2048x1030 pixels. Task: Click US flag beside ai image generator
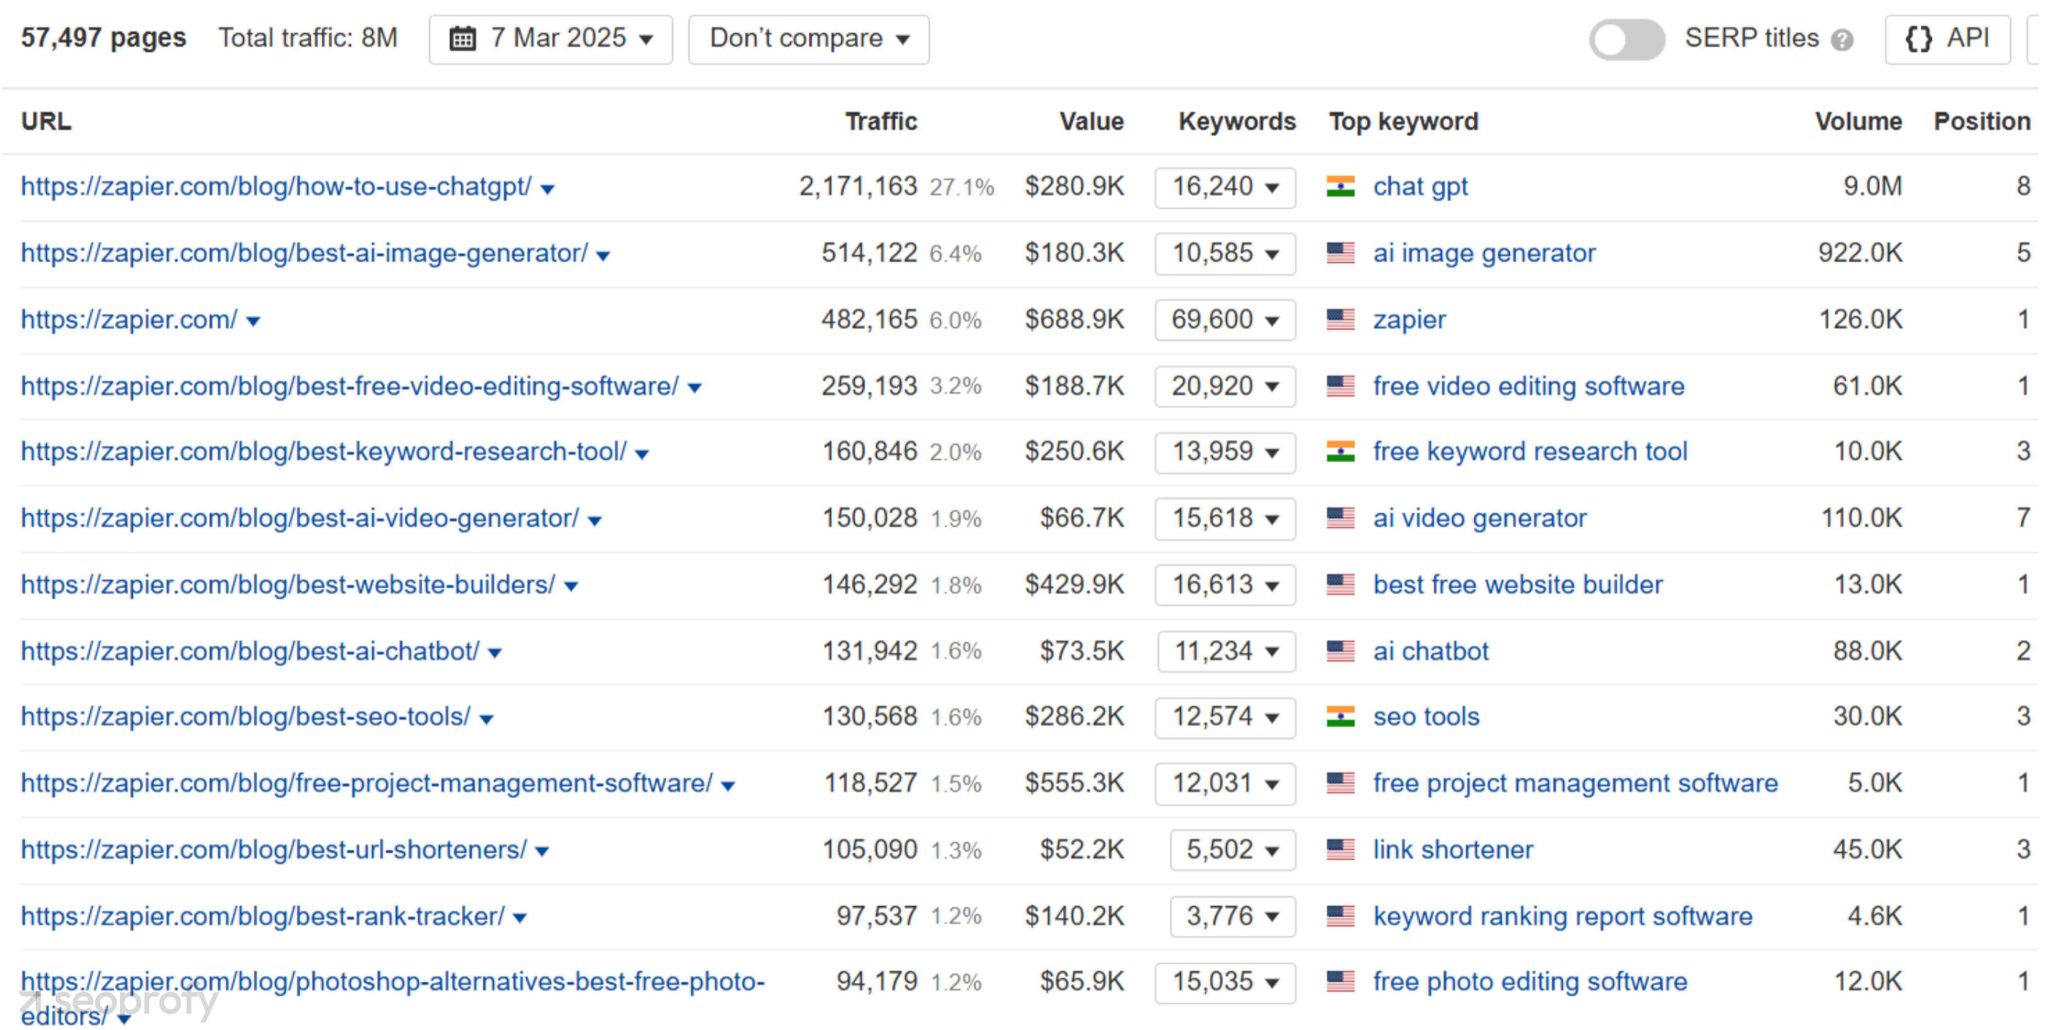click(1340, 253)
